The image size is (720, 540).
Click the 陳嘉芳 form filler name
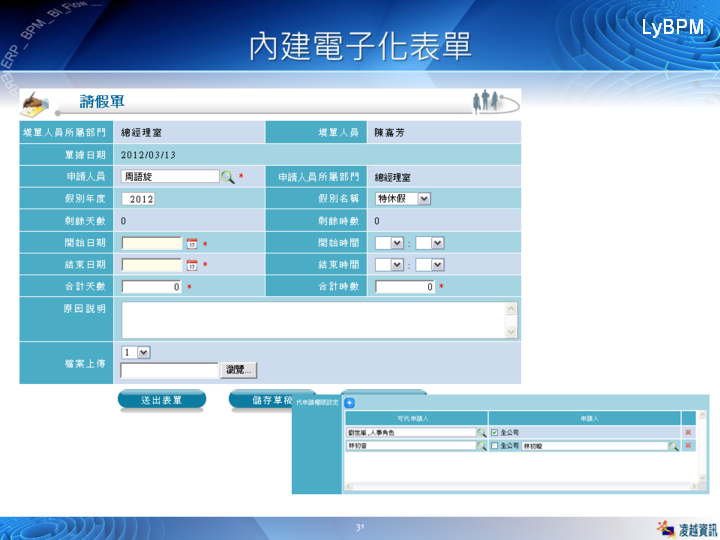point(389,133)
